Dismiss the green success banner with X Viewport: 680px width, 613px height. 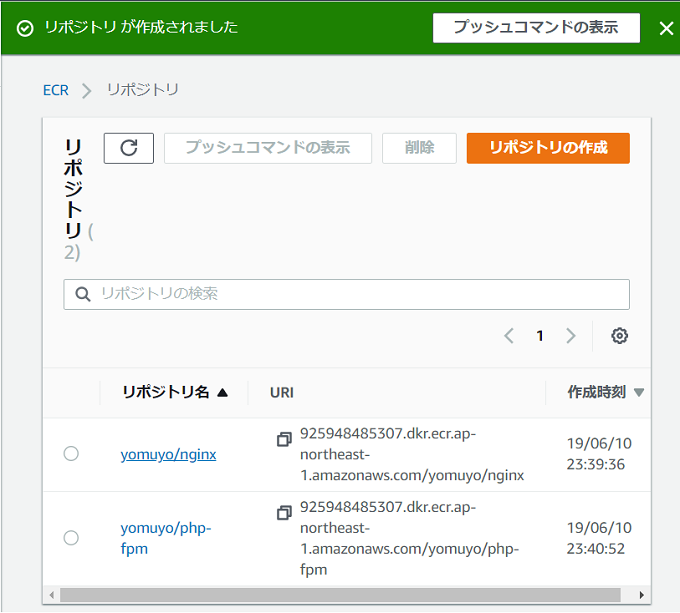coord(666,29)
